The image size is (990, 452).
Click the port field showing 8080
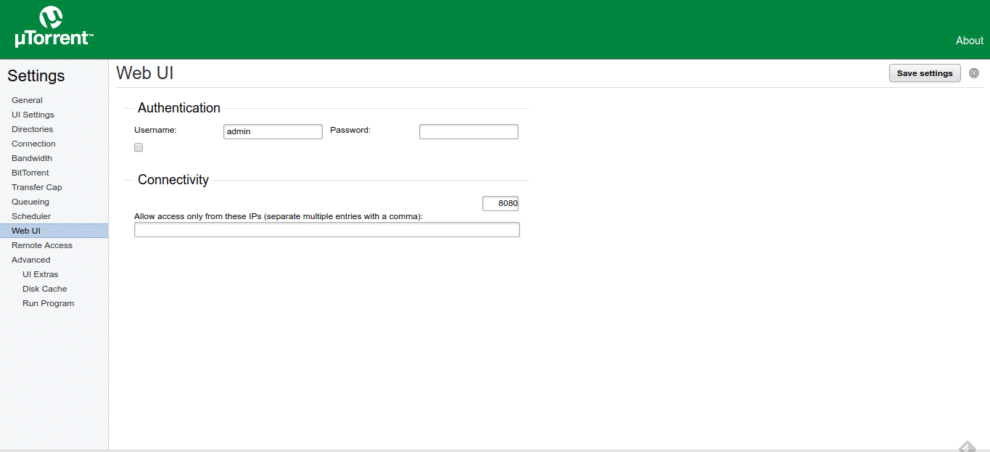point(501,203)
